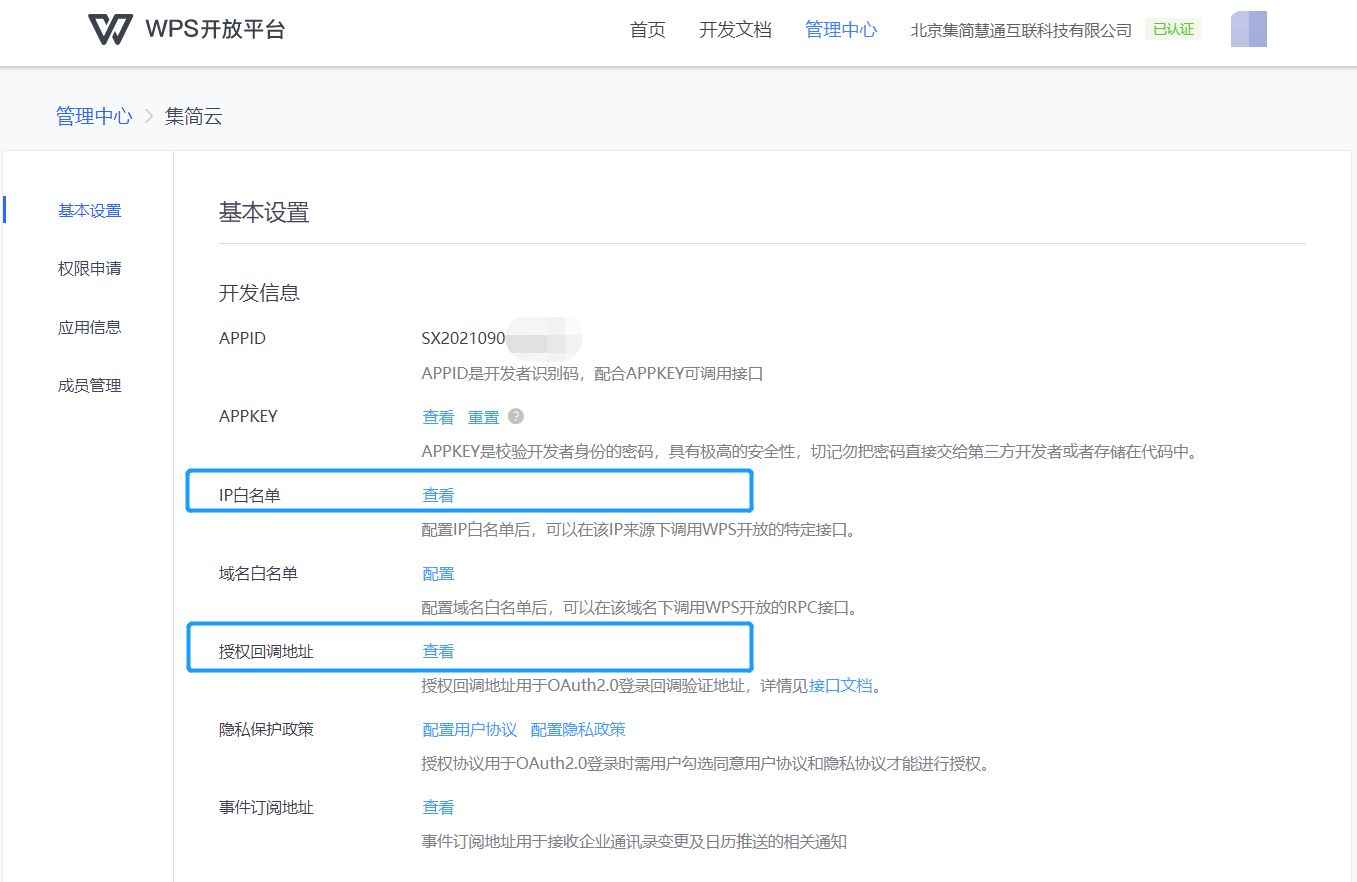This screenshot has width=1357, height=882.
Task: Switch to 权限申请 in the sidebar
Action: pos(90,268)
